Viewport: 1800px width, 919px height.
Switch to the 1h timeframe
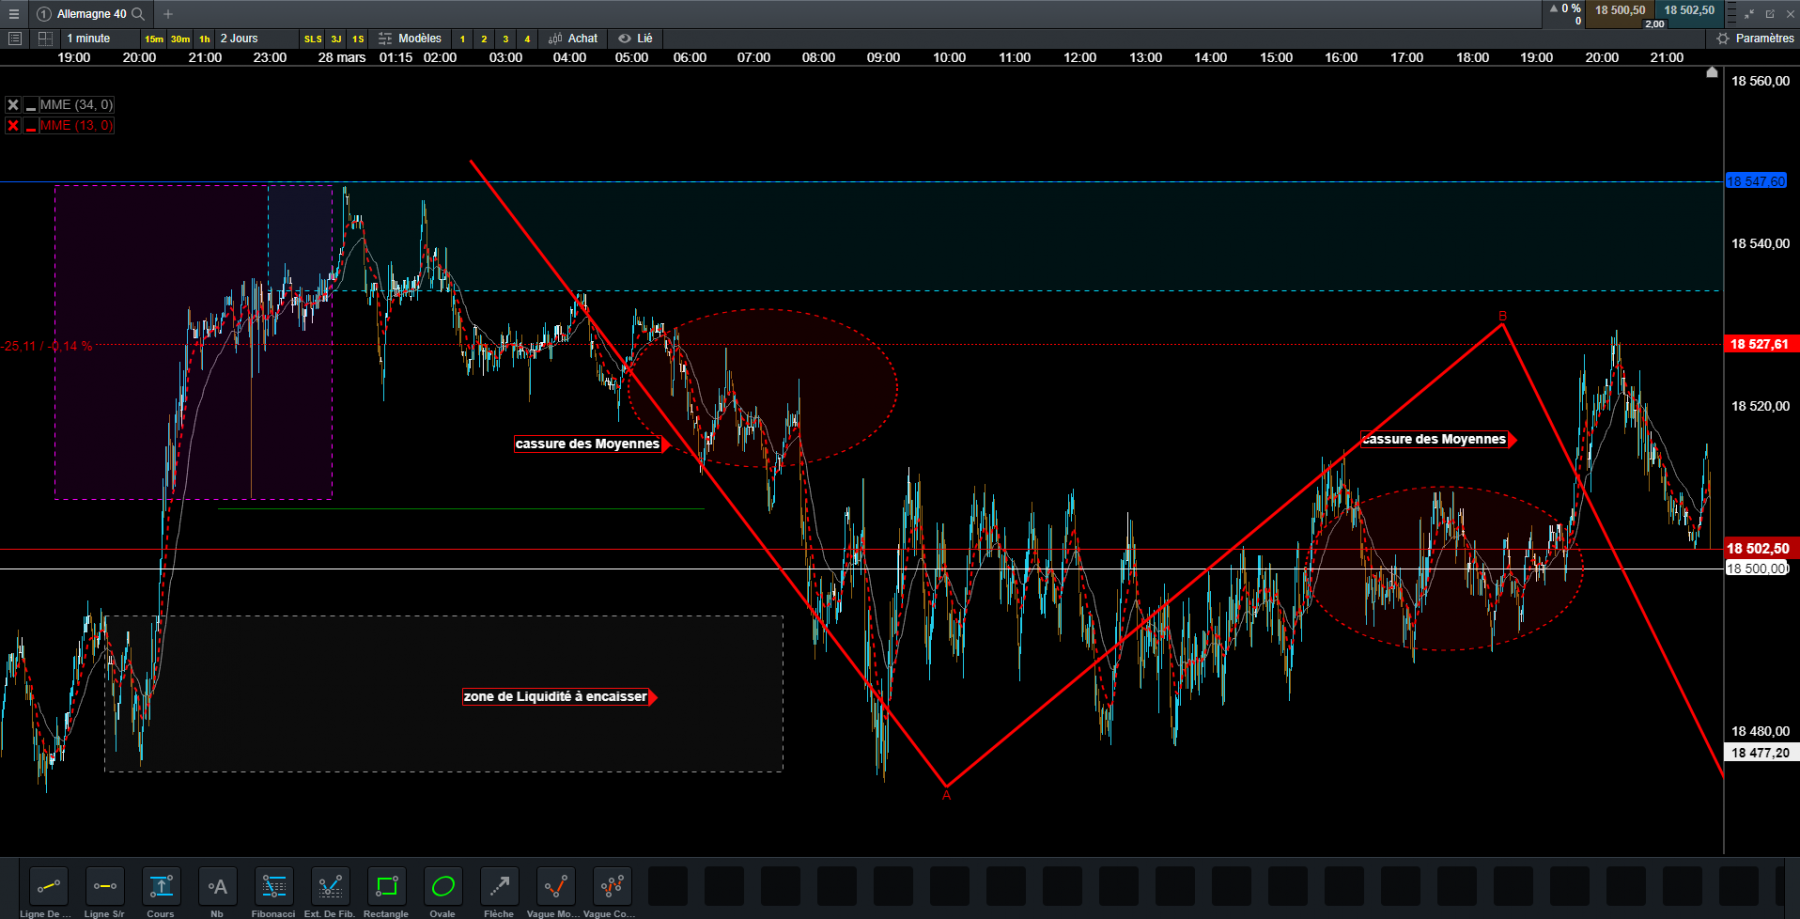tap(205, 39)
